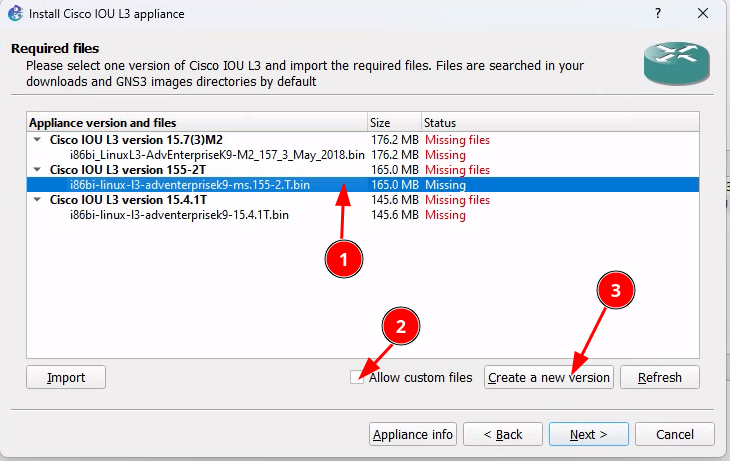Click the Import button
The height and width of the screenshot is (461, 730).
[x=66, y=377]
